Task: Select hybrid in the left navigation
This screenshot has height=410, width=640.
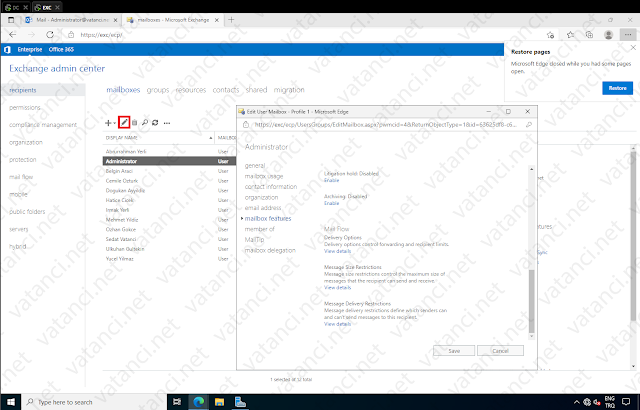Action: click(18, 246)
